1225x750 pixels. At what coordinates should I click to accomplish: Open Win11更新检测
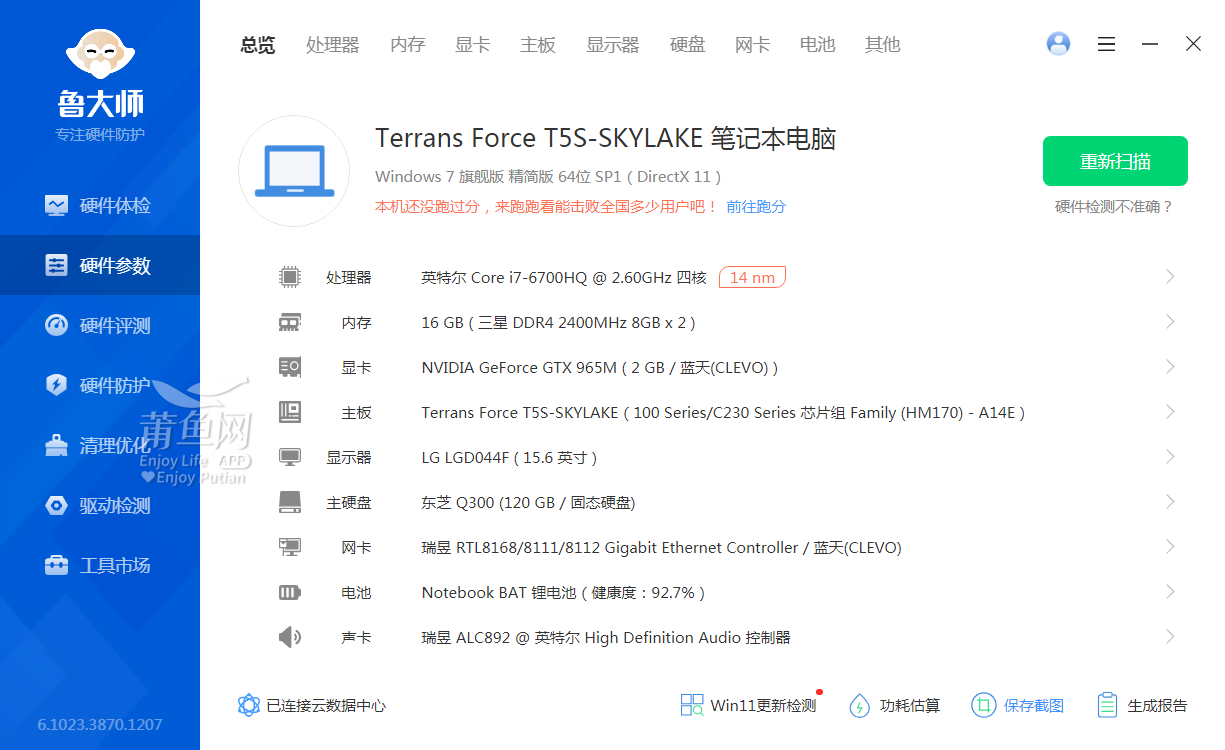[x=749, y=705]
